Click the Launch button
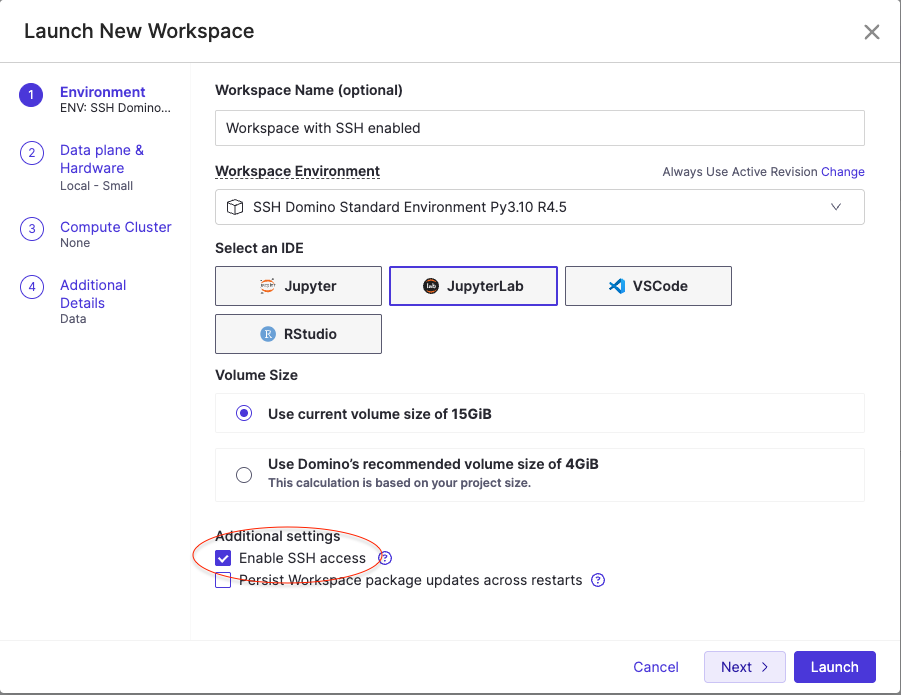 pos(835,667)
